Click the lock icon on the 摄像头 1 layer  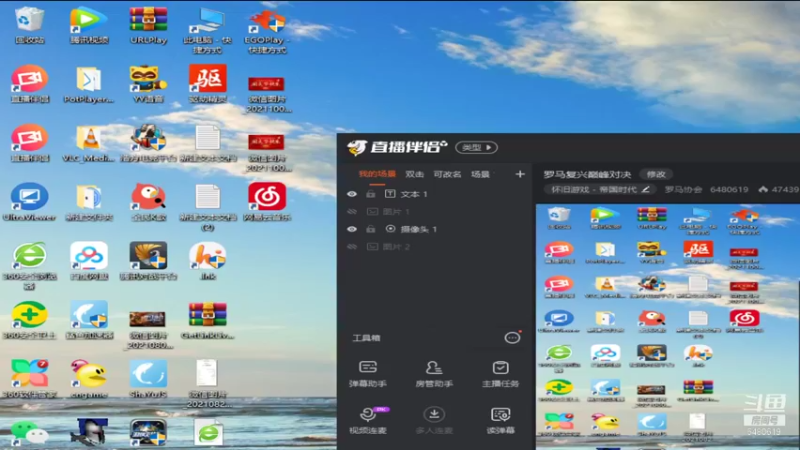pyautogui.click(x=371, y=229)
